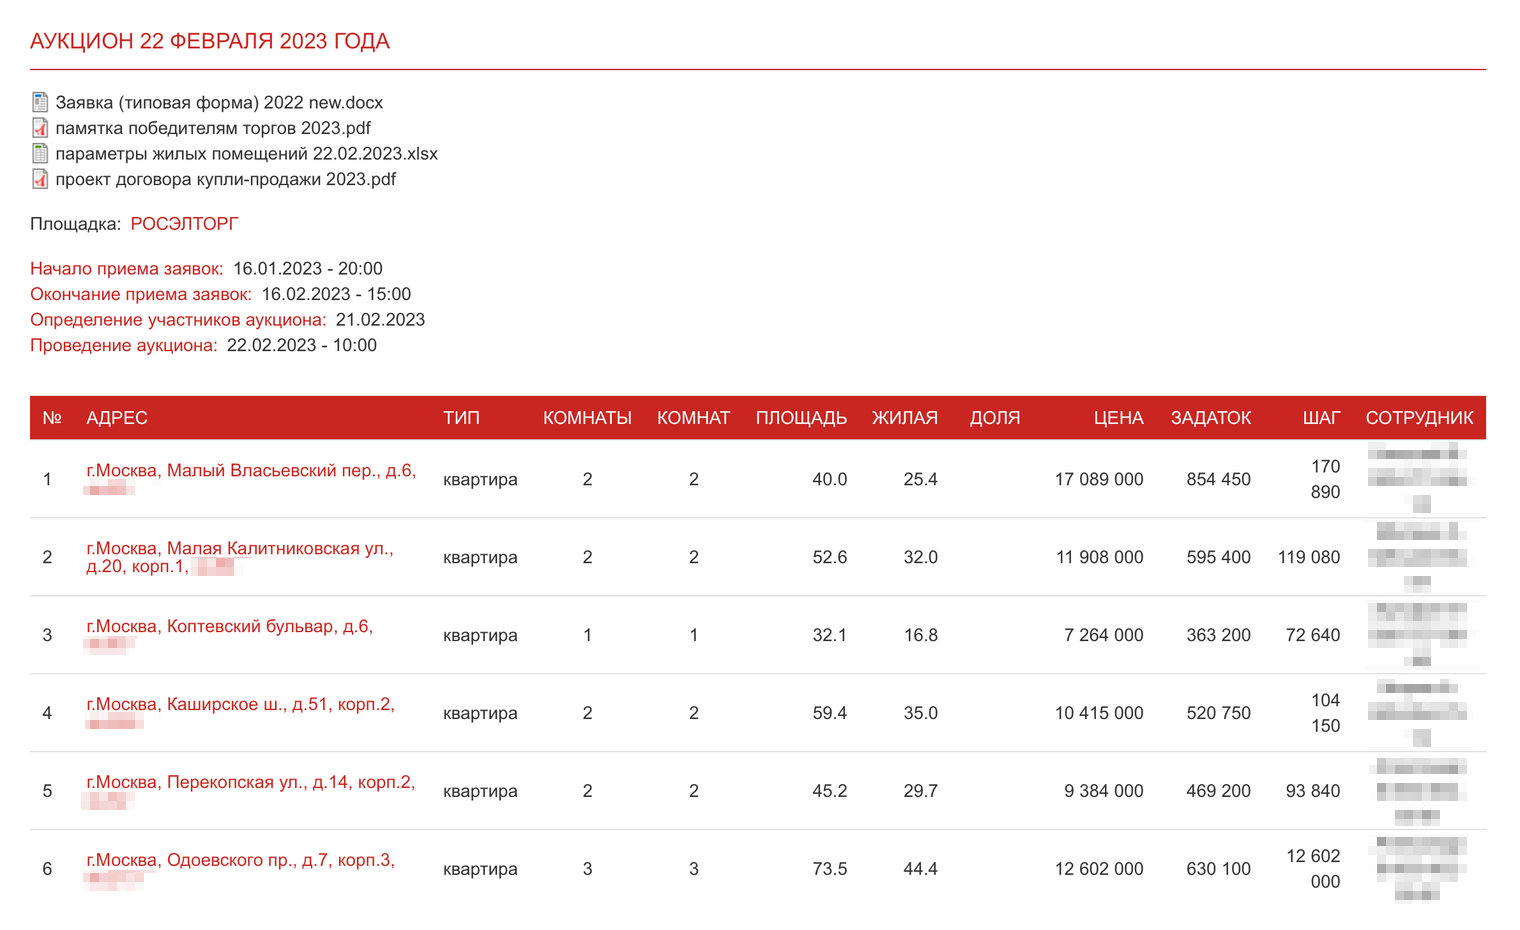The width and height of the screenshot is (1520, 930).
Task: Click the date 16.02.2023 - 15:00
Action: 336,294
